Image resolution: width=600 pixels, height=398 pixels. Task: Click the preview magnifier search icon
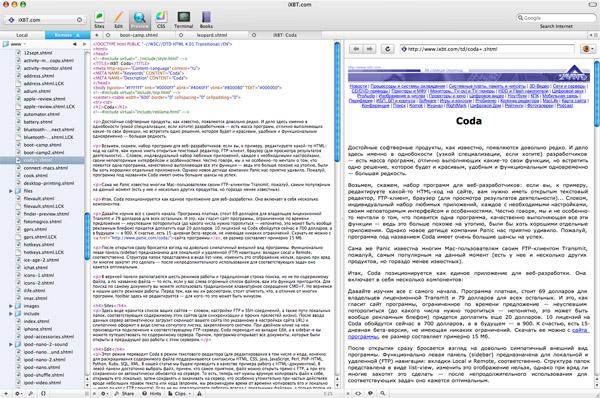(x=382, y=393)
